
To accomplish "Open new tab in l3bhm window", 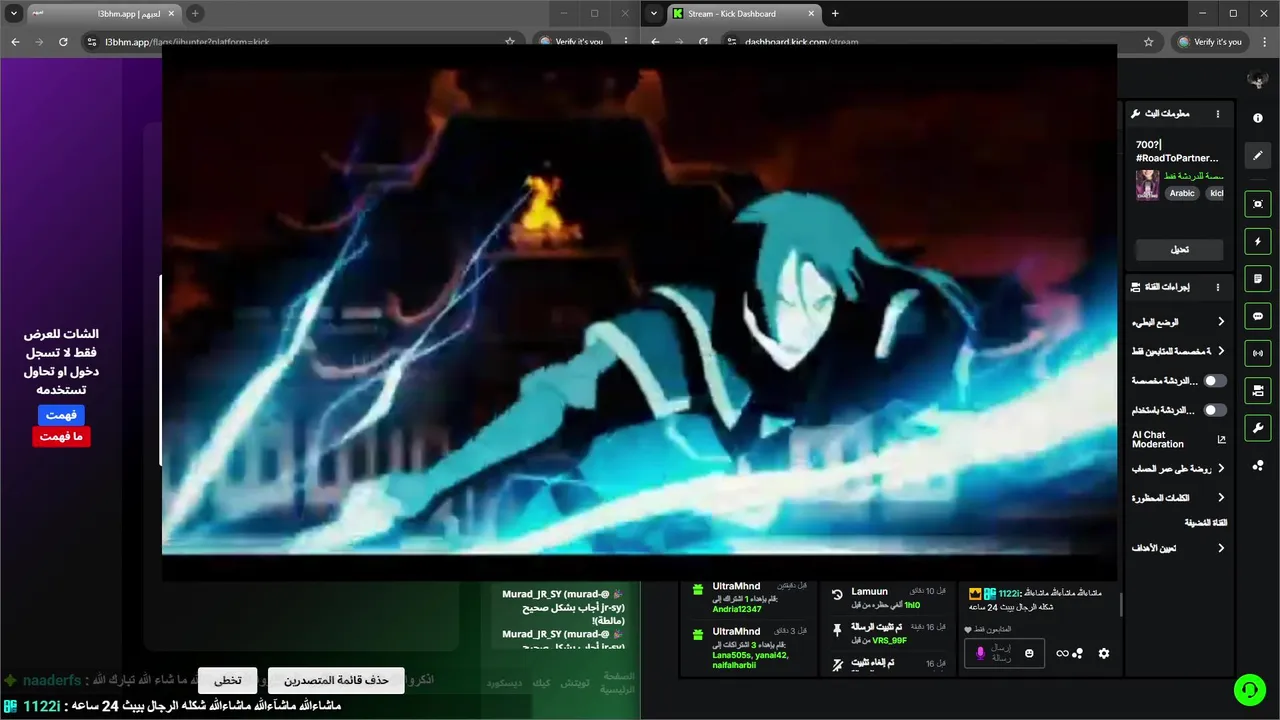I will point(195,14).
